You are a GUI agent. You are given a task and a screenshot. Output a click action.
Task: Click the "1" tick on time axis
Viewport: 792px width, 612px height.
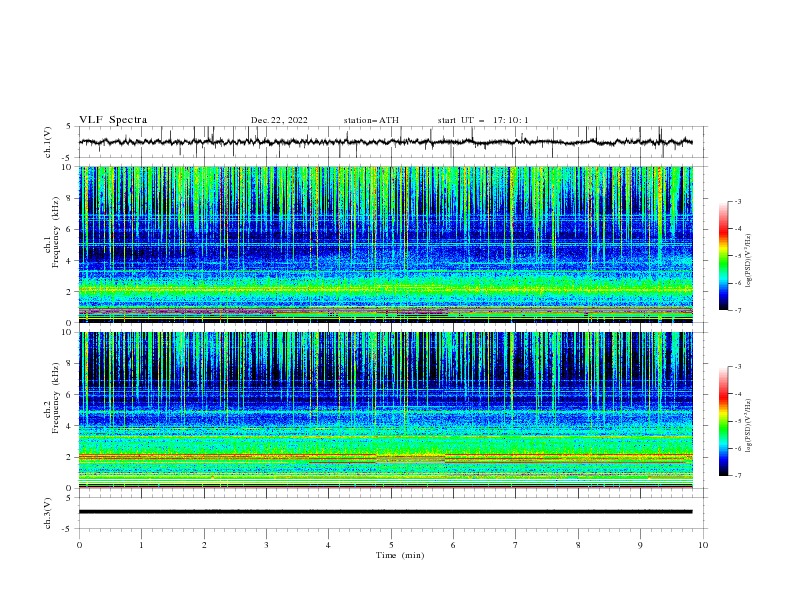(141, 545)
